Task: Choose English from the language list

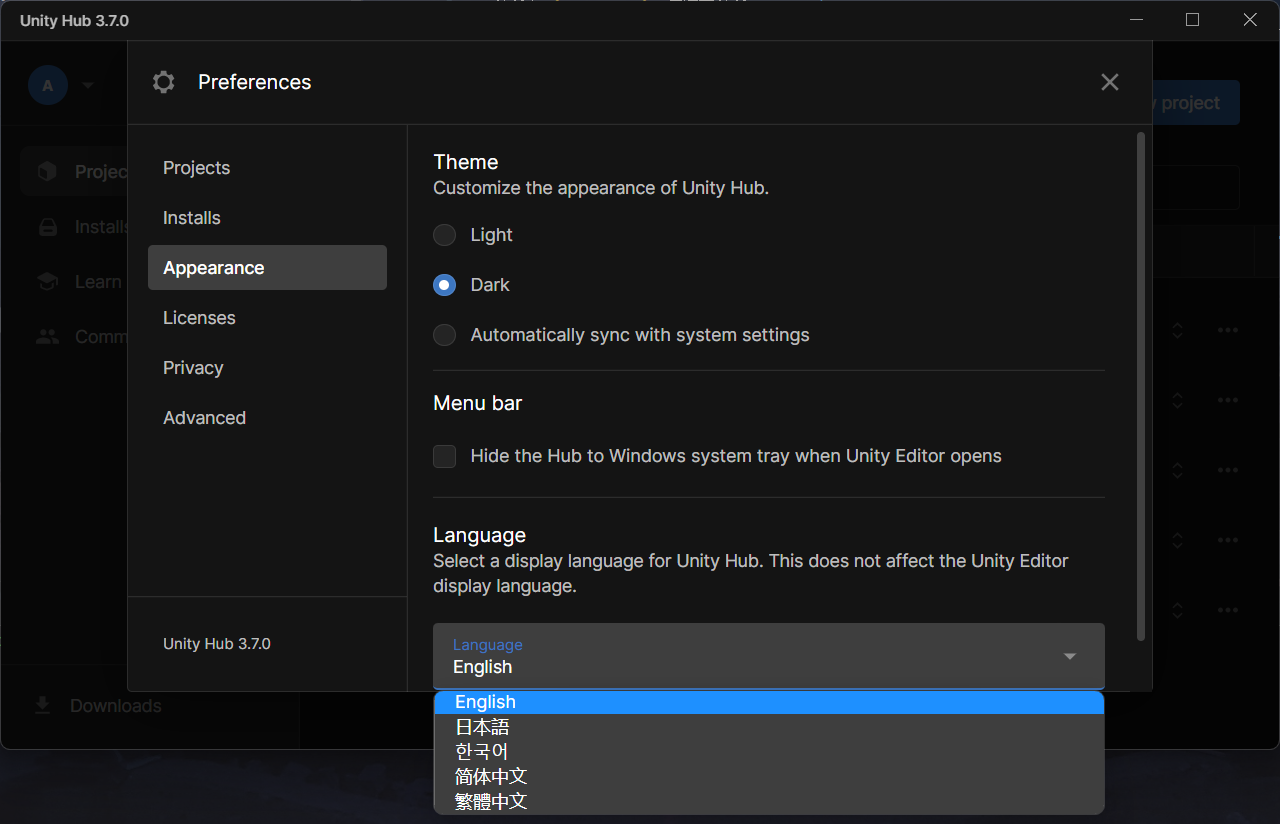Action: [769, 702]
